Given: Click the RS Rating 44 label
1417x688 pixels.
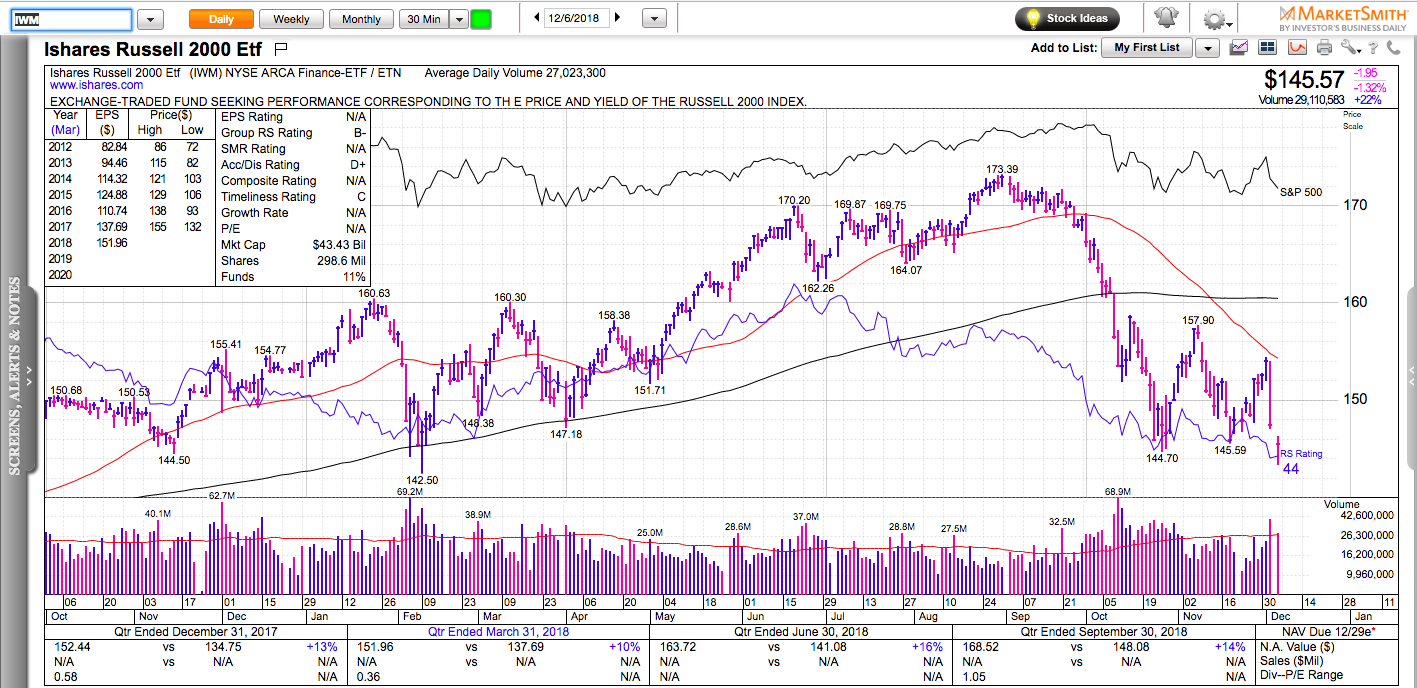Looking at the screenshot, I should (1300, 461).
